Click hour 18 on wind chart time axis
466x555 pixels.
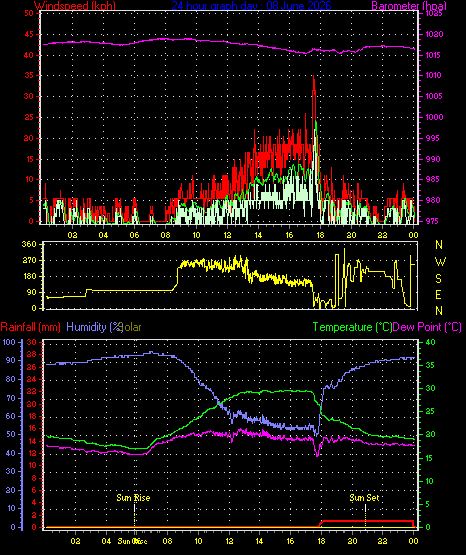point(320,235)
